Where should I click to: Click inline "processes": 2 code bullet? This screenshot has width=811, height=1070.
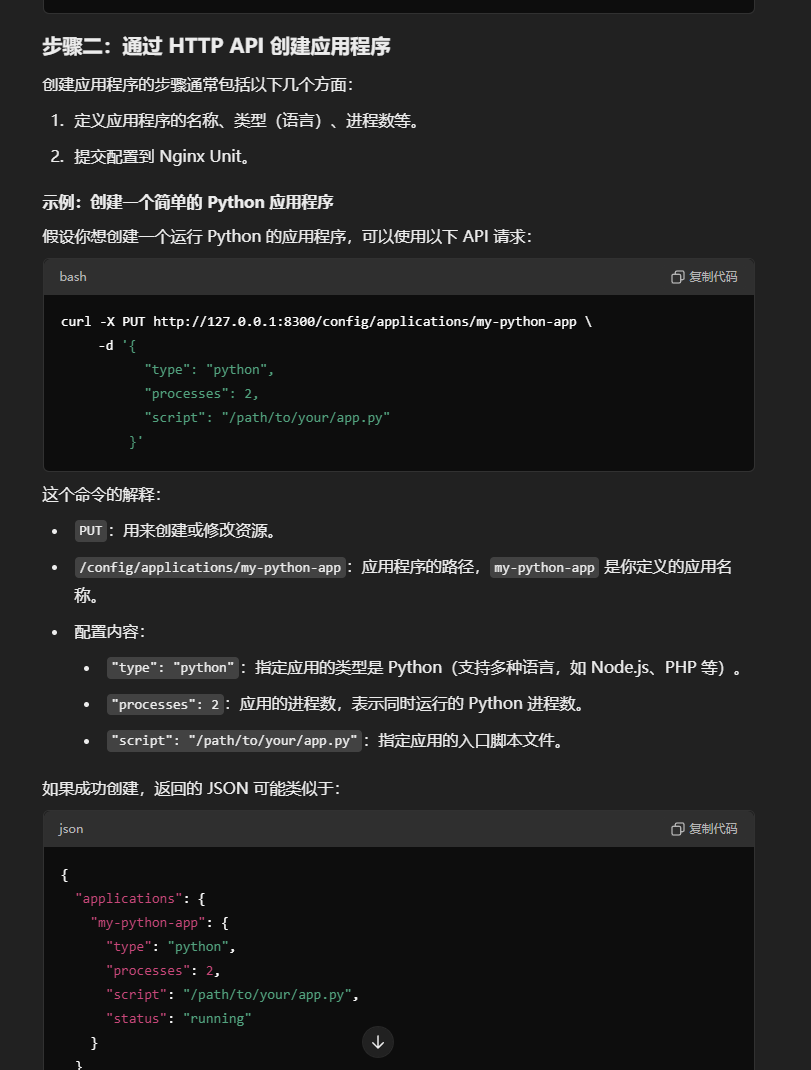pos(166,705)
